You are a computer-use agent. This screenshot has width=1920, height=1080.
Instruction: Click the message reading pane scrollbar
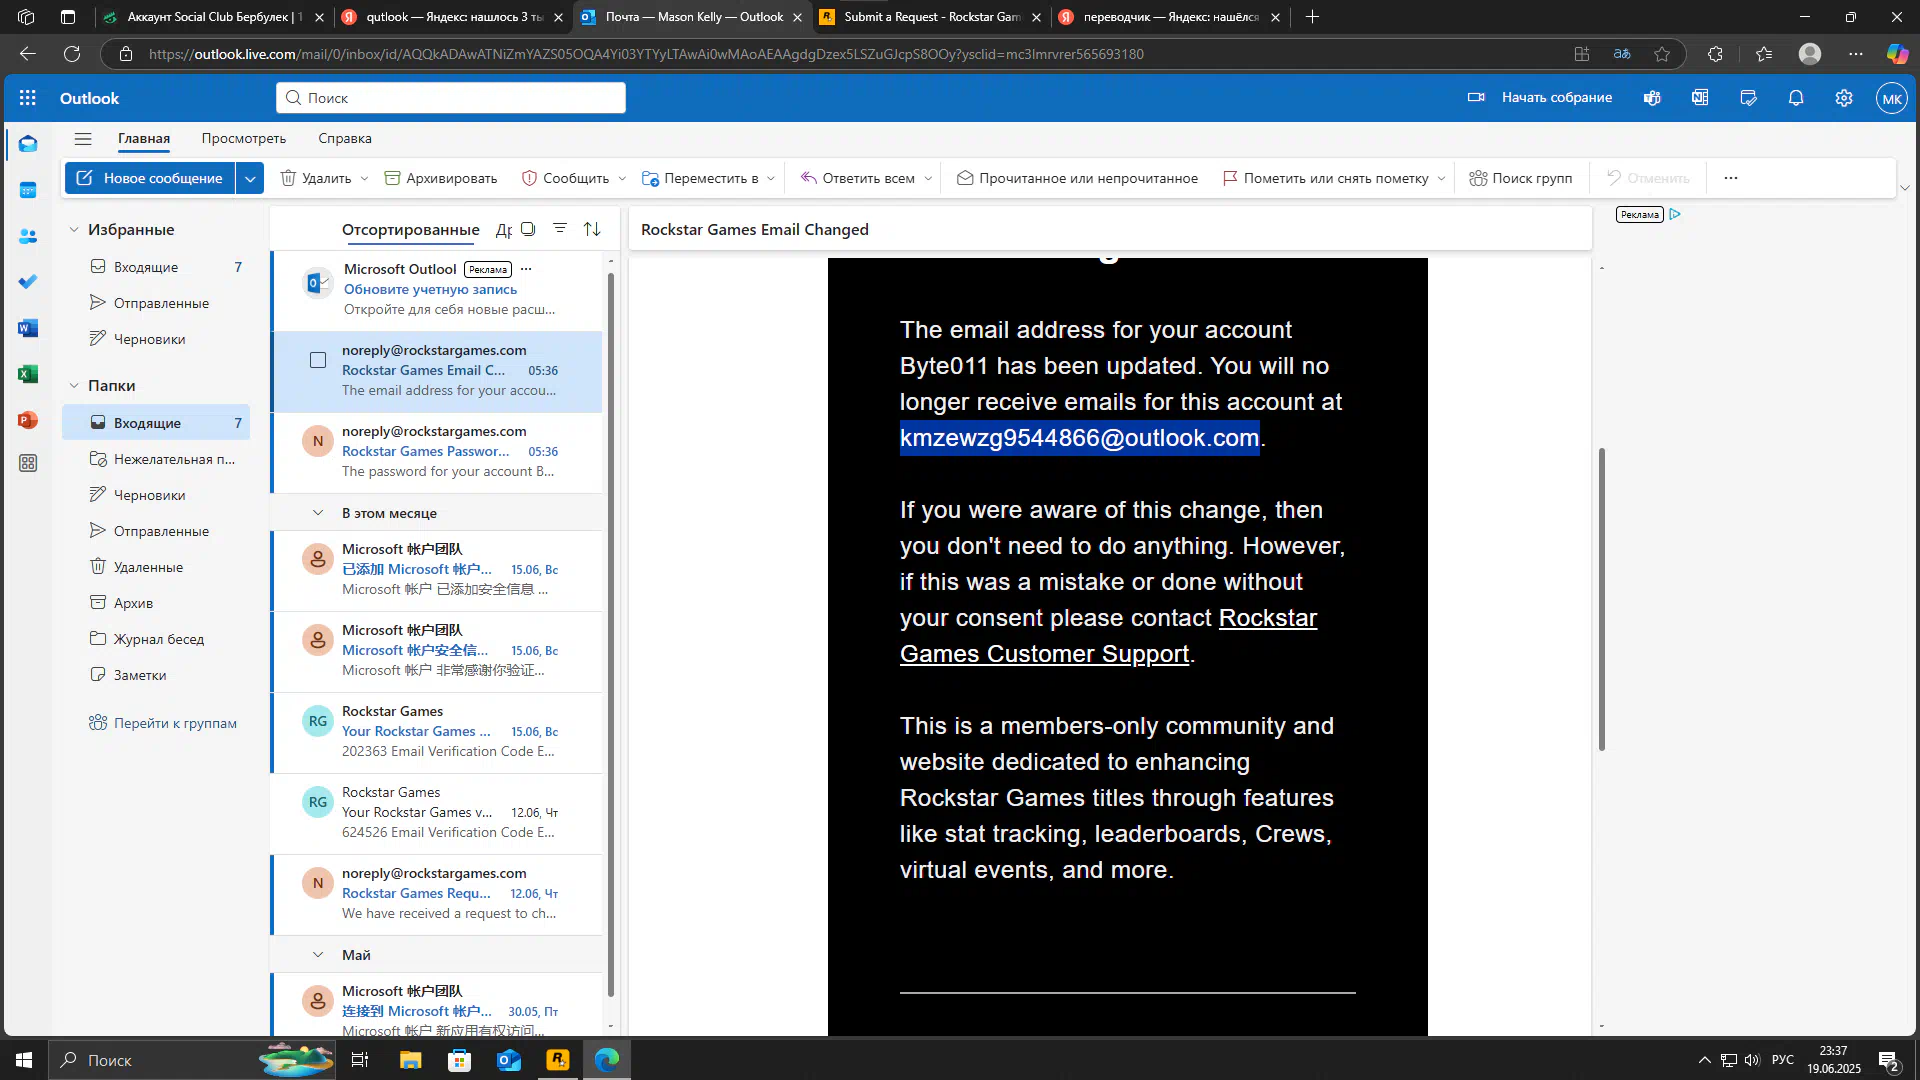(1601, 600)
